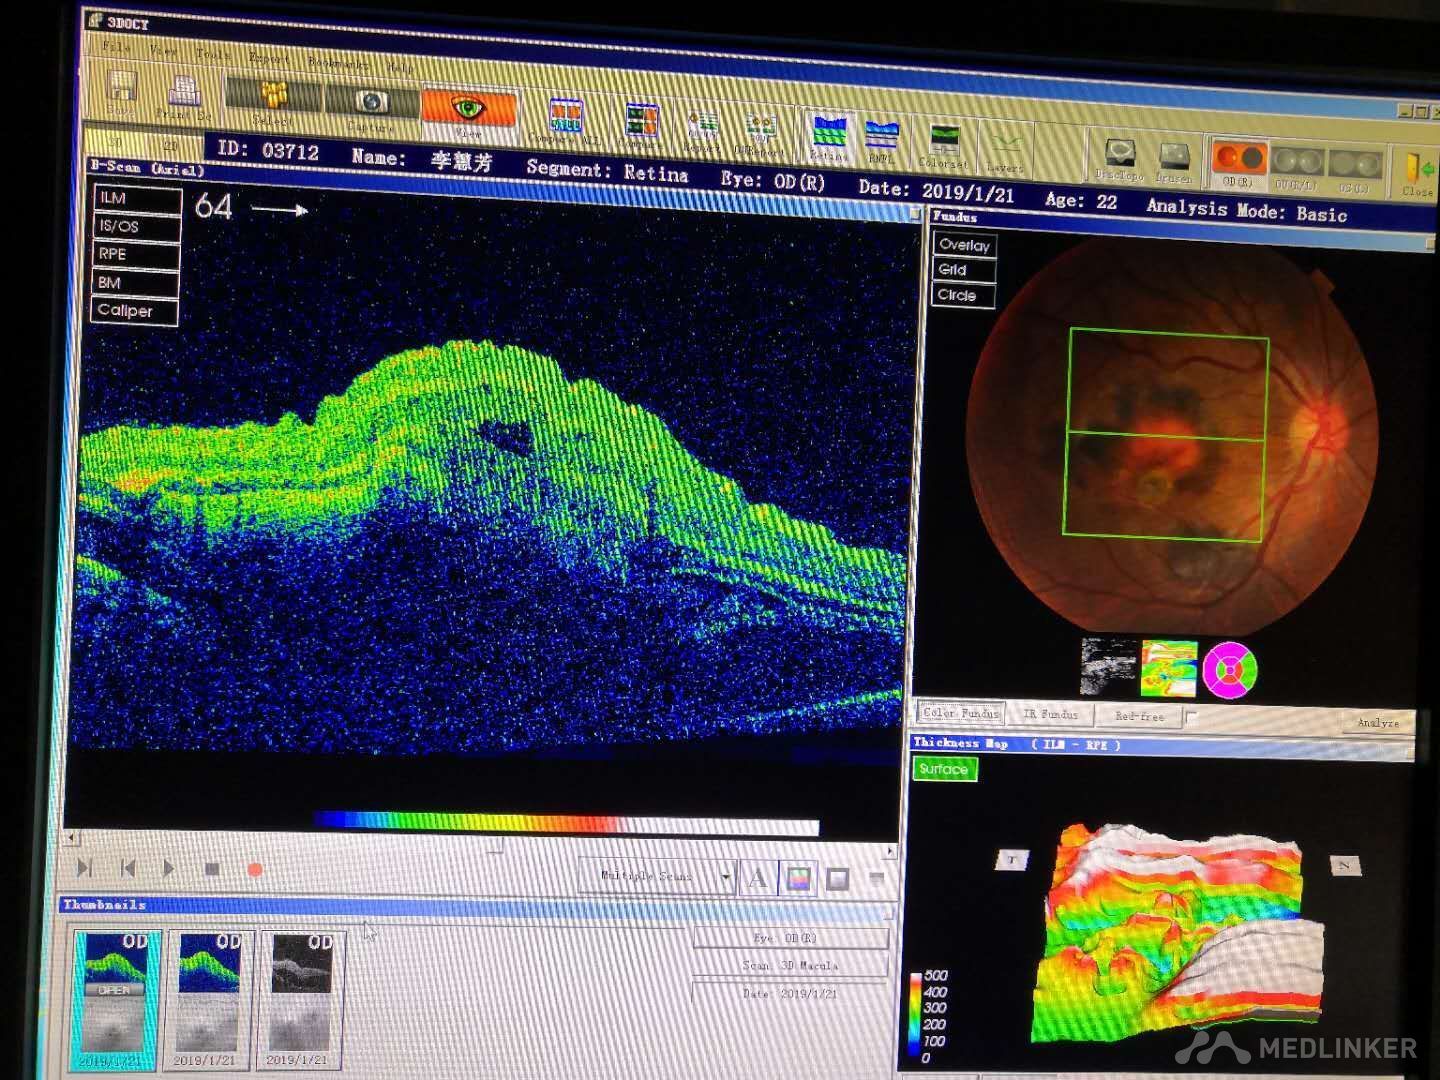This screenshot has height=1080, width=1440.
Task: Click the Drusen analysis icon
Action: (1173, 158)
